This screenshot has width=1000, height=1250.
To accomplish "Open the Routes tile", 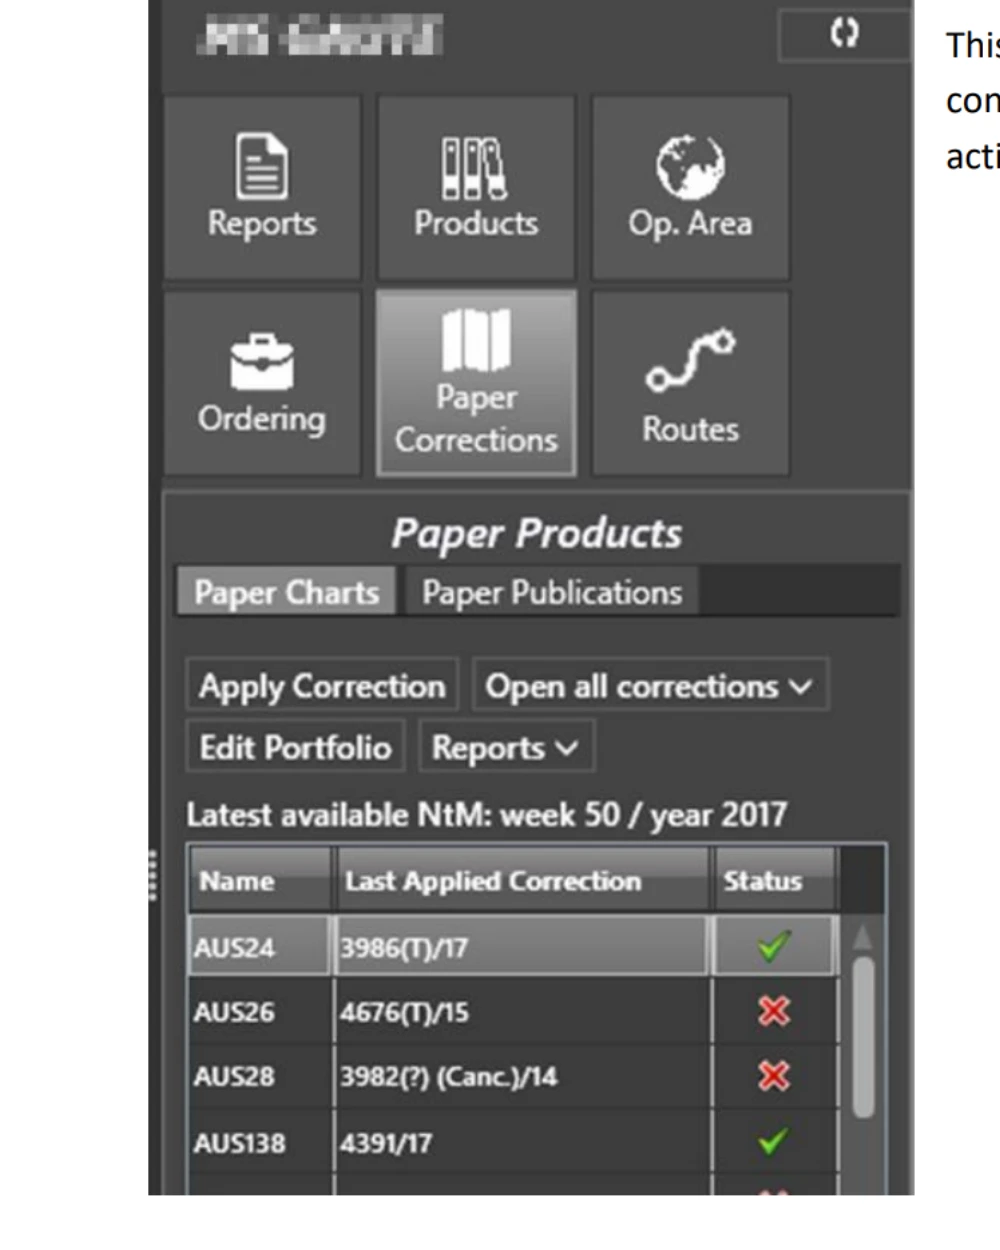I will [x=690, y=383].
